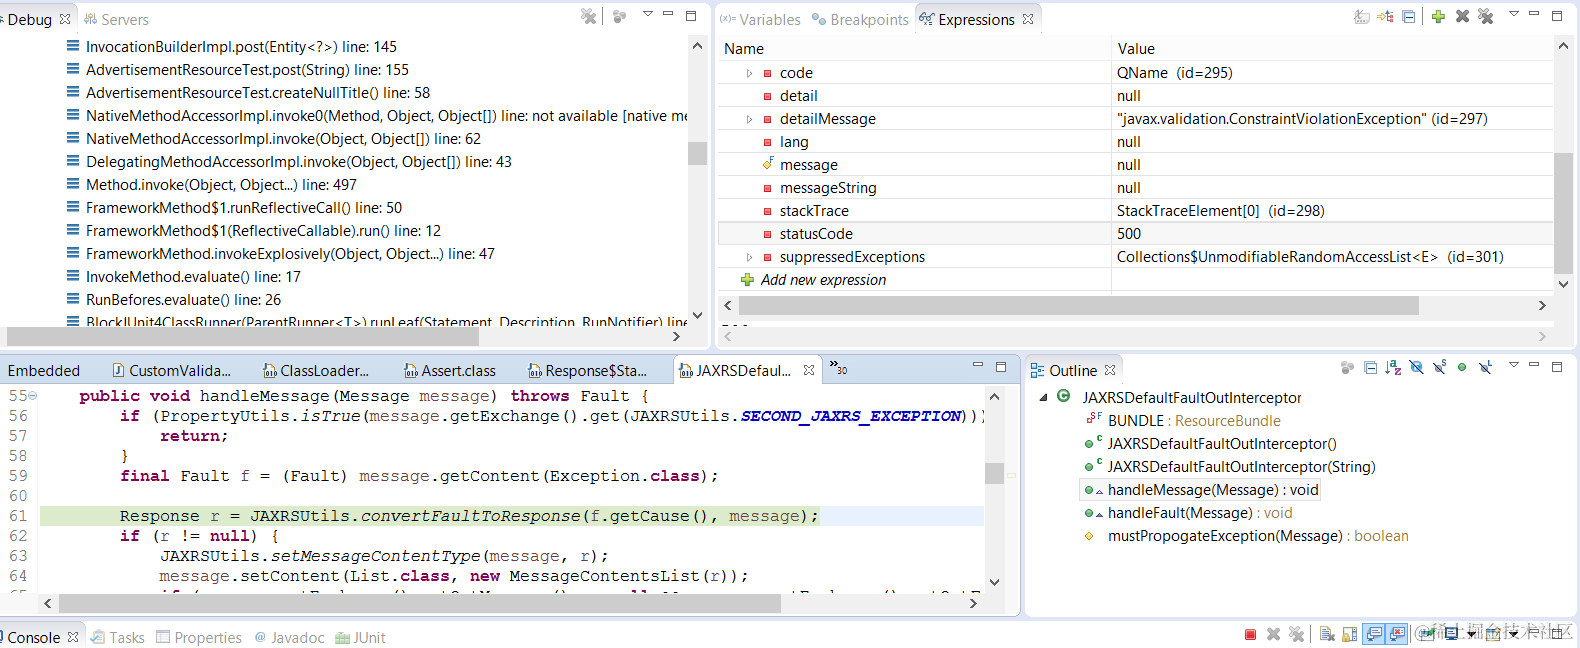
Task: Toggle alphabetical sort in Outline
Action: (x=1393, y=367)
